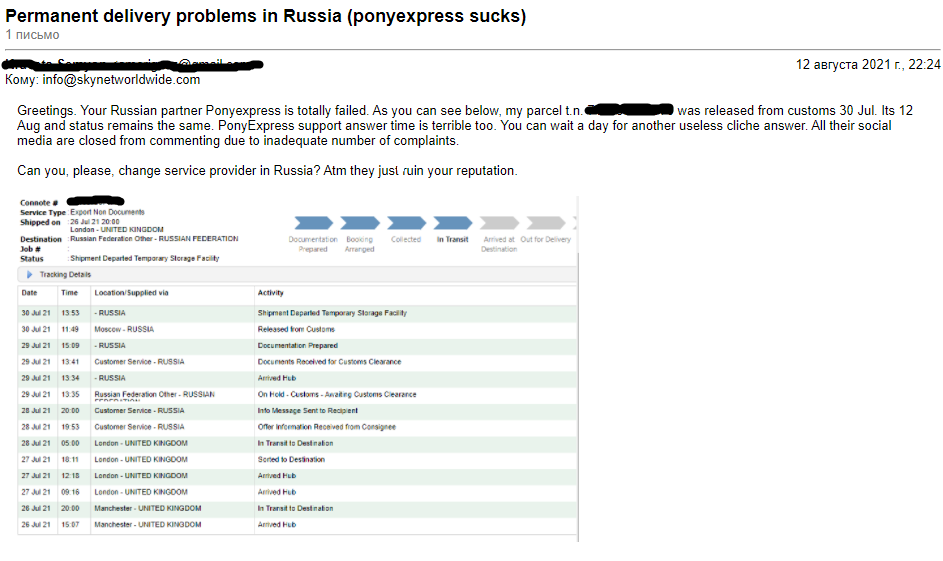Select the 'Released from Customs' activity
943x561 pixels.
click(296, 330)
